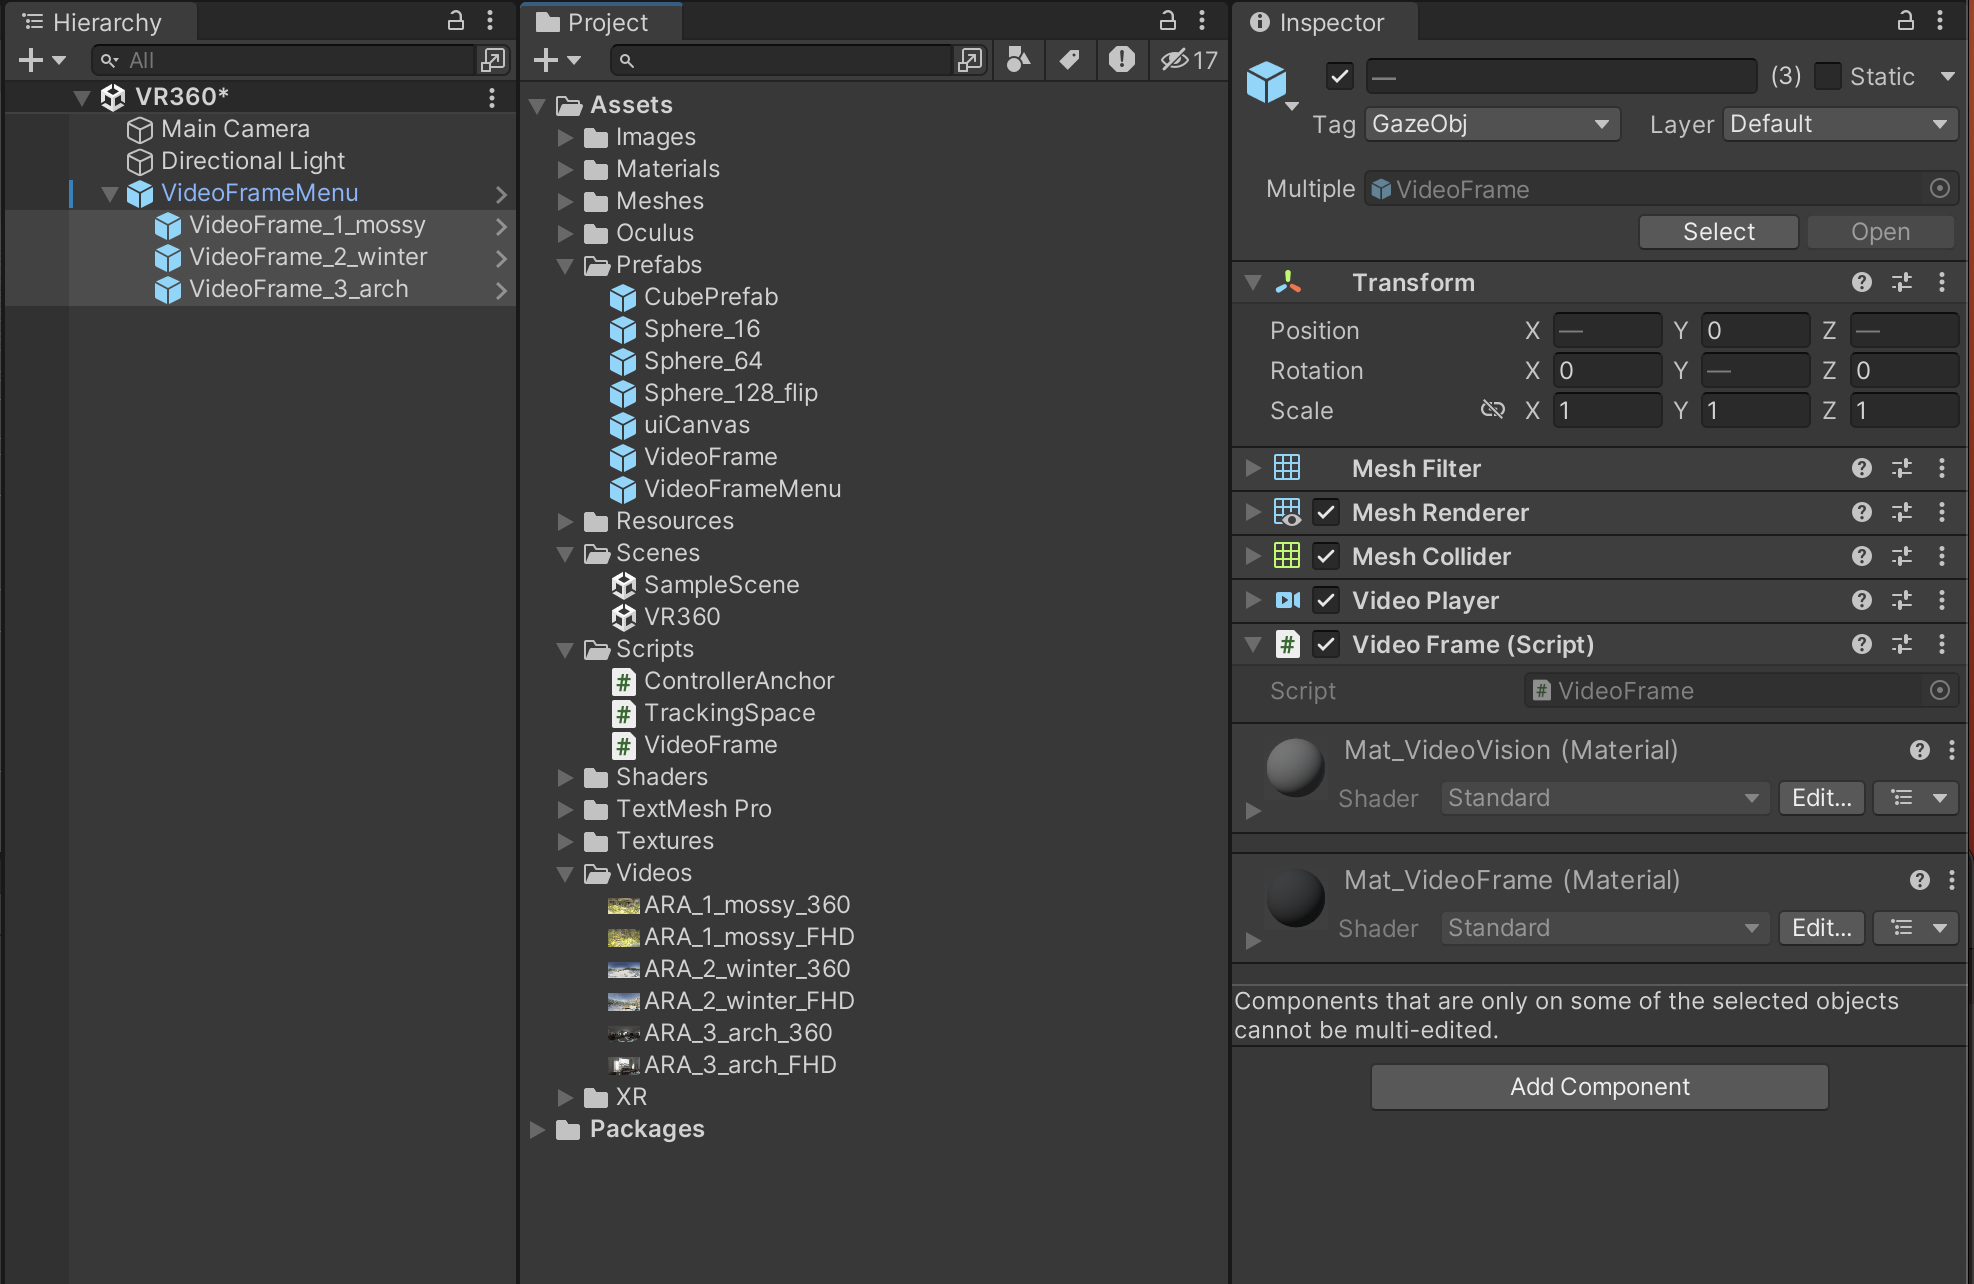This screenshot has width=1974, height=1284.
Task: Click the search by type icon
Action: point(1018,60)
